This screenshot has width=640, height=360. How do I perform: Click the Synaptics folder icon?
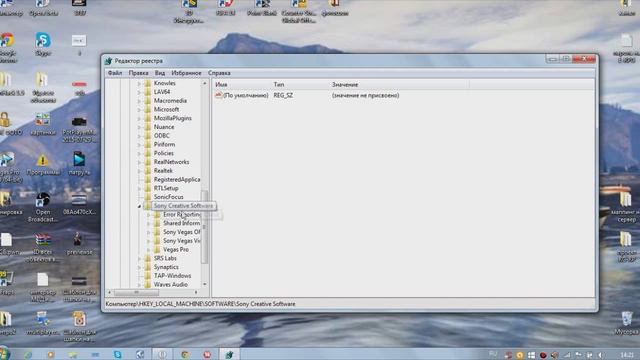point(148,267)
